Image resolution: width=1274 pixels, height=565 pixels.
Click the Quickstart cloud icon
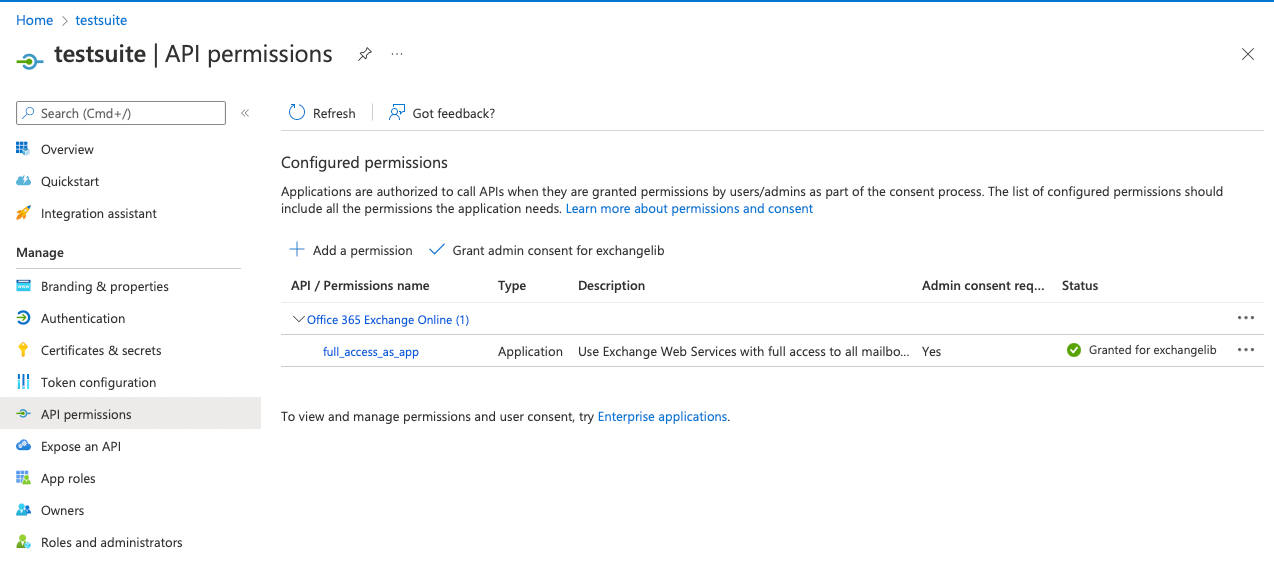[23, 181]
